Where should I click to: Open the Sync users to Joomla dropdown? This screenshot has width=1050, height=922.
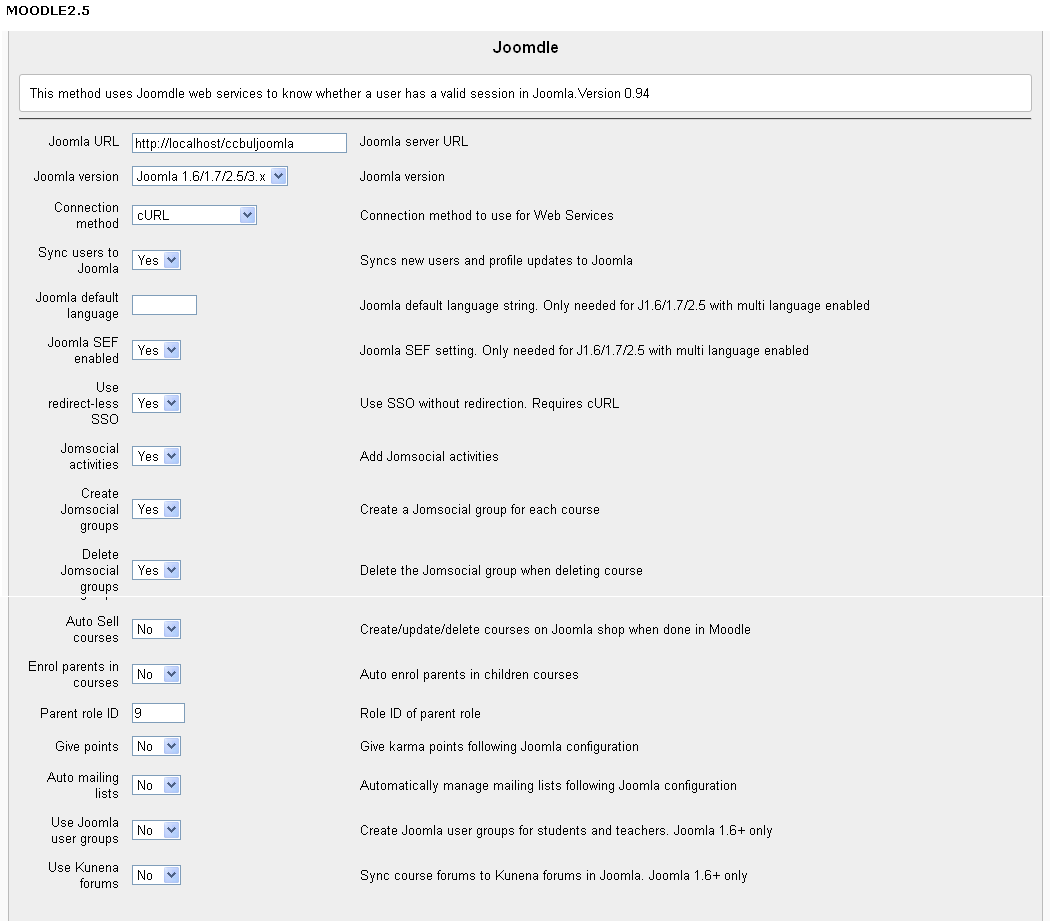coord(156,260)
